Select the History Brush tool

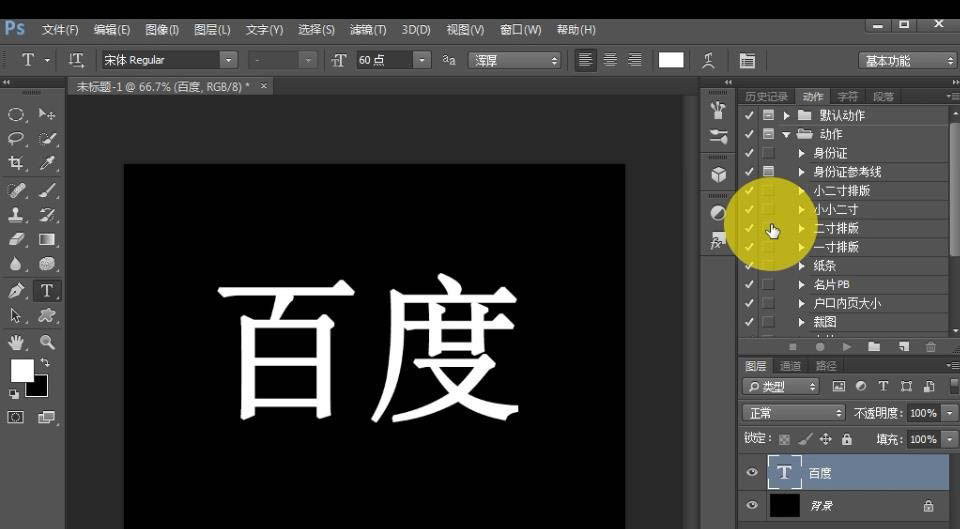pyautogui.click(x=47, y=215)
